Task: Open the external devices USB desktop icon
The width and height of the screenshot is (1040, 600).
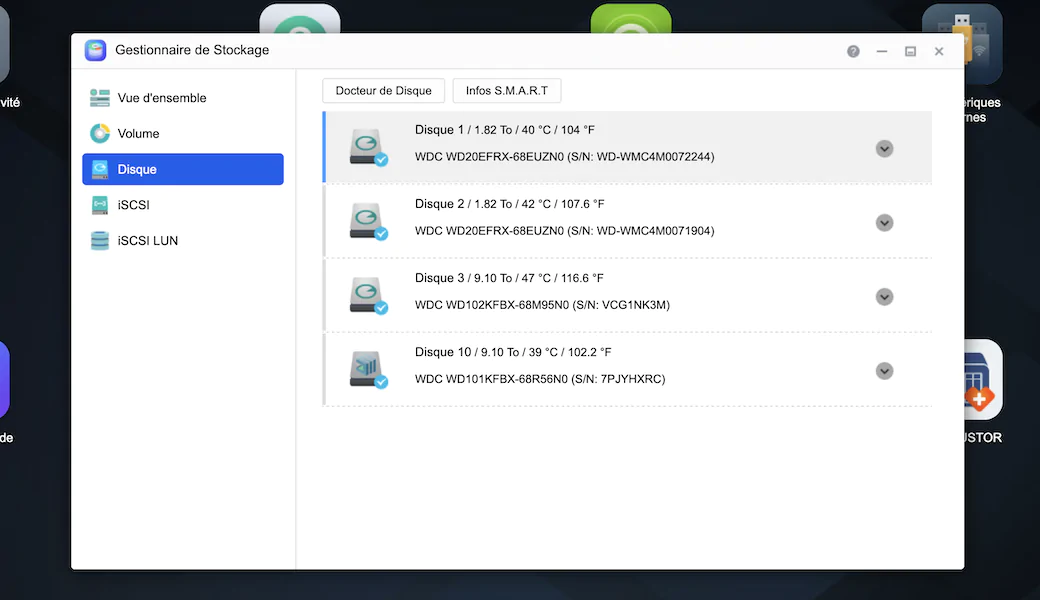Action: (x=983, y=44)
